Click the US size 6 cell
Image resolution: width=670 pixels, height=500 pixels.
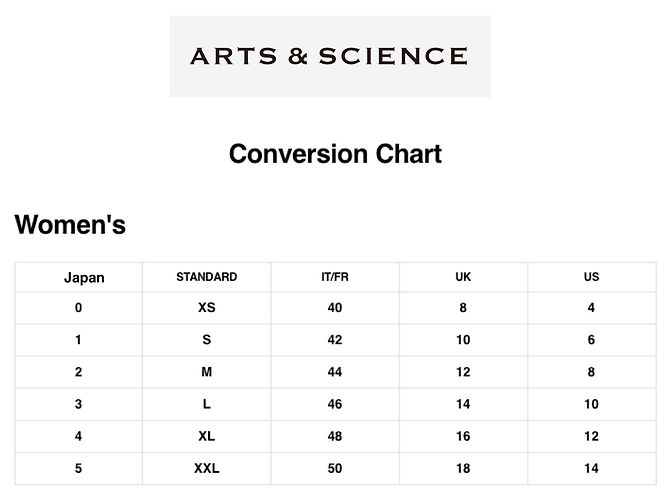tap(591, 340)
